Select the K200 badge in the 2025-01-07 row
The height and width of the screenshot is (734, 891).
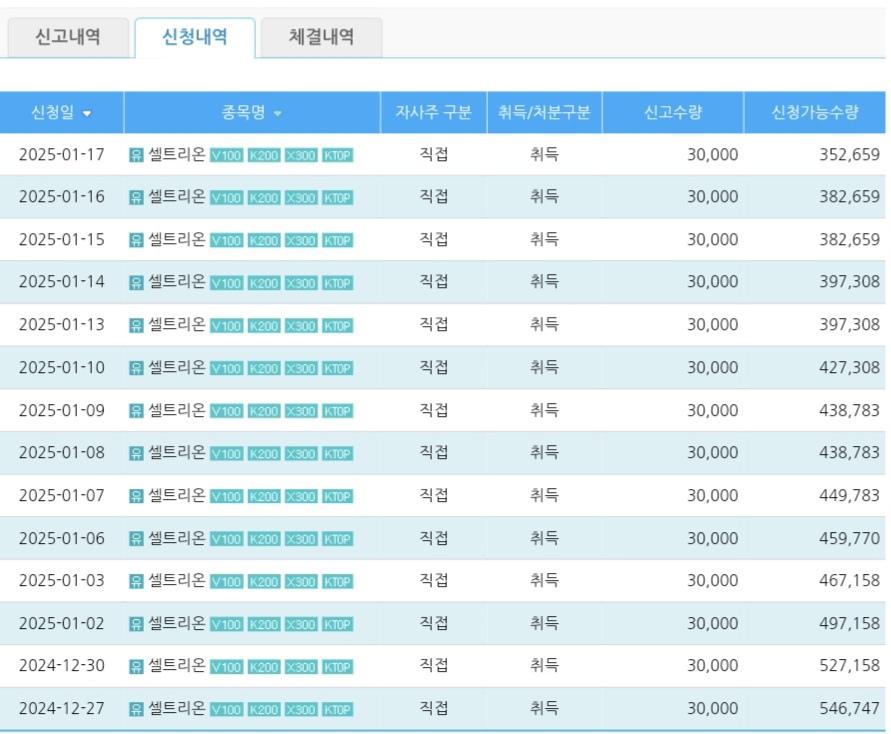click(x=264, y=497)
